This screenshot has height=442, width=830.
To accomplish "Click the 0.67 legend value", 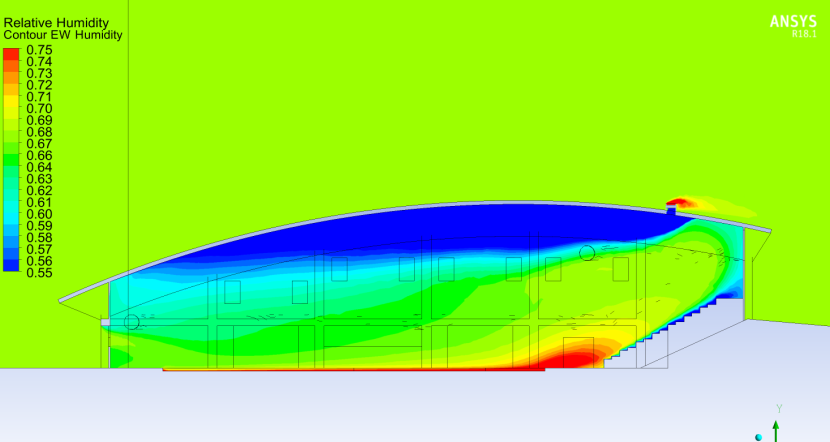I will pyautogui.click(x=39, y=143).
